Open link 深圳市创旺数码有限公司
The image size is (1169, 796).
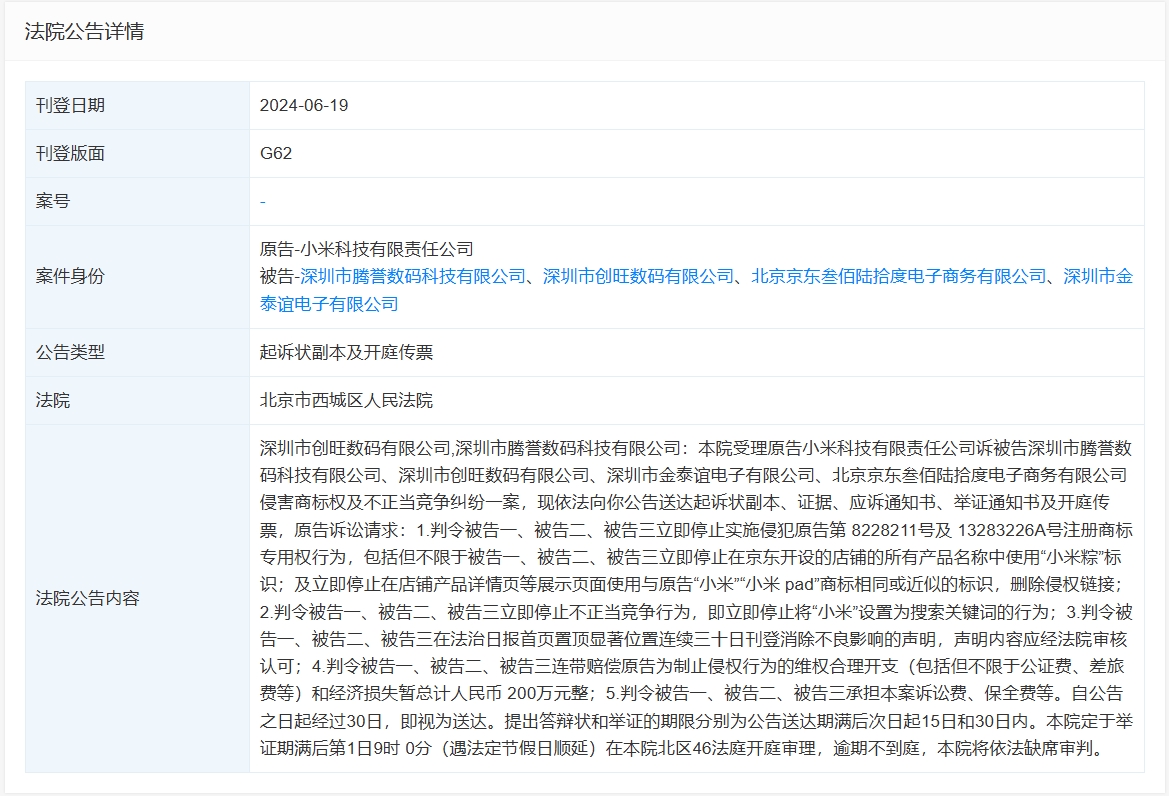pyautogui.click(x=638, y=277)
